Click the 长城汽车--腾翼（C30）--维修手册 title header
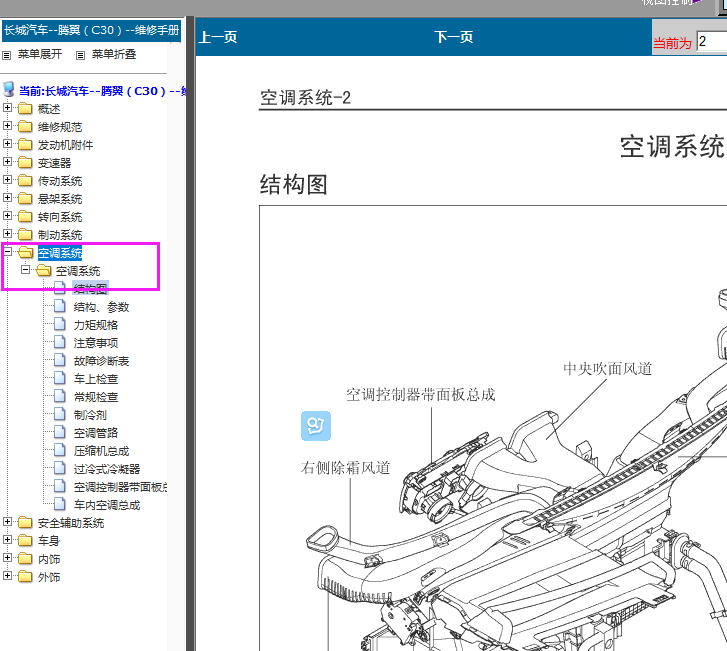 [x=91, y=31]
